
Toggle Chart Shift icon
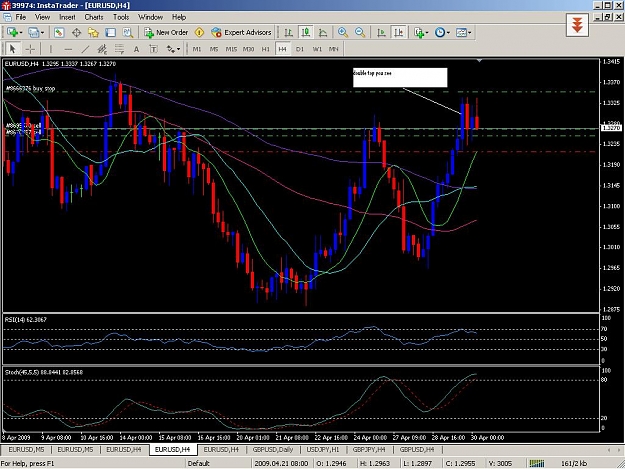pos(398,32)
